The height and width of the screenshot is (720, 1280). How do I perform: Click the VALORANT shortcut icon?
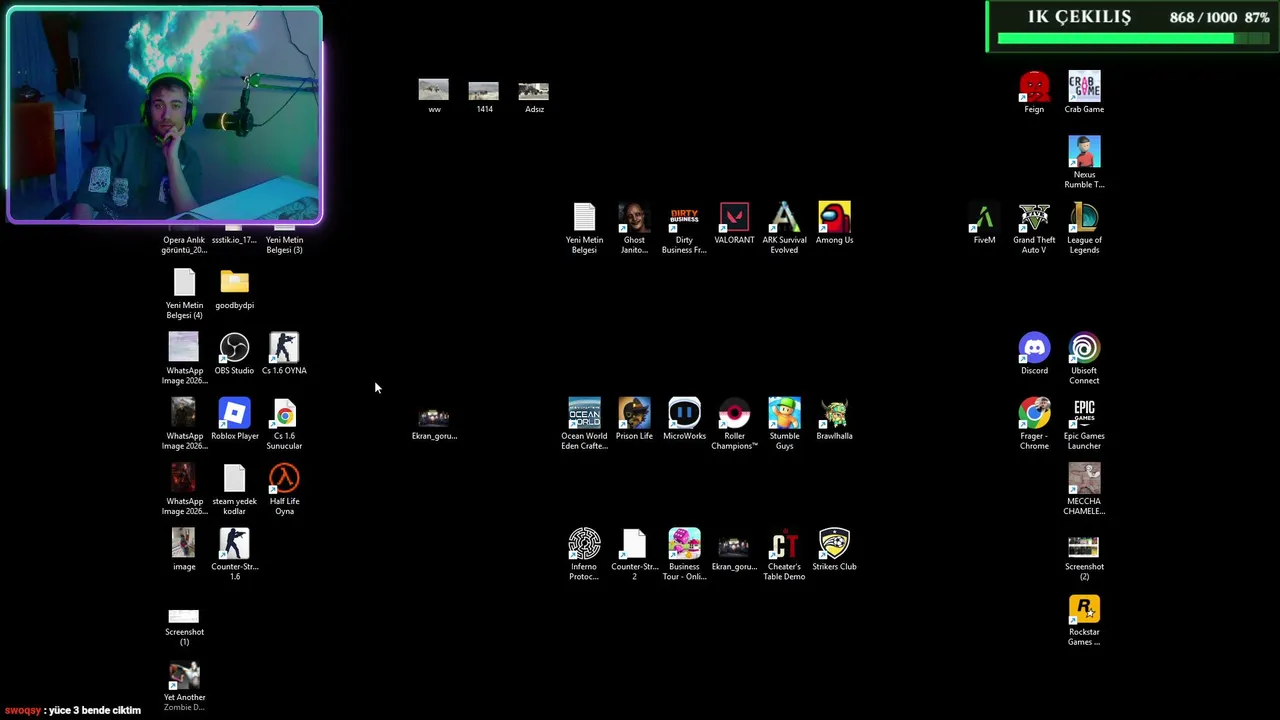click(734, 218)
